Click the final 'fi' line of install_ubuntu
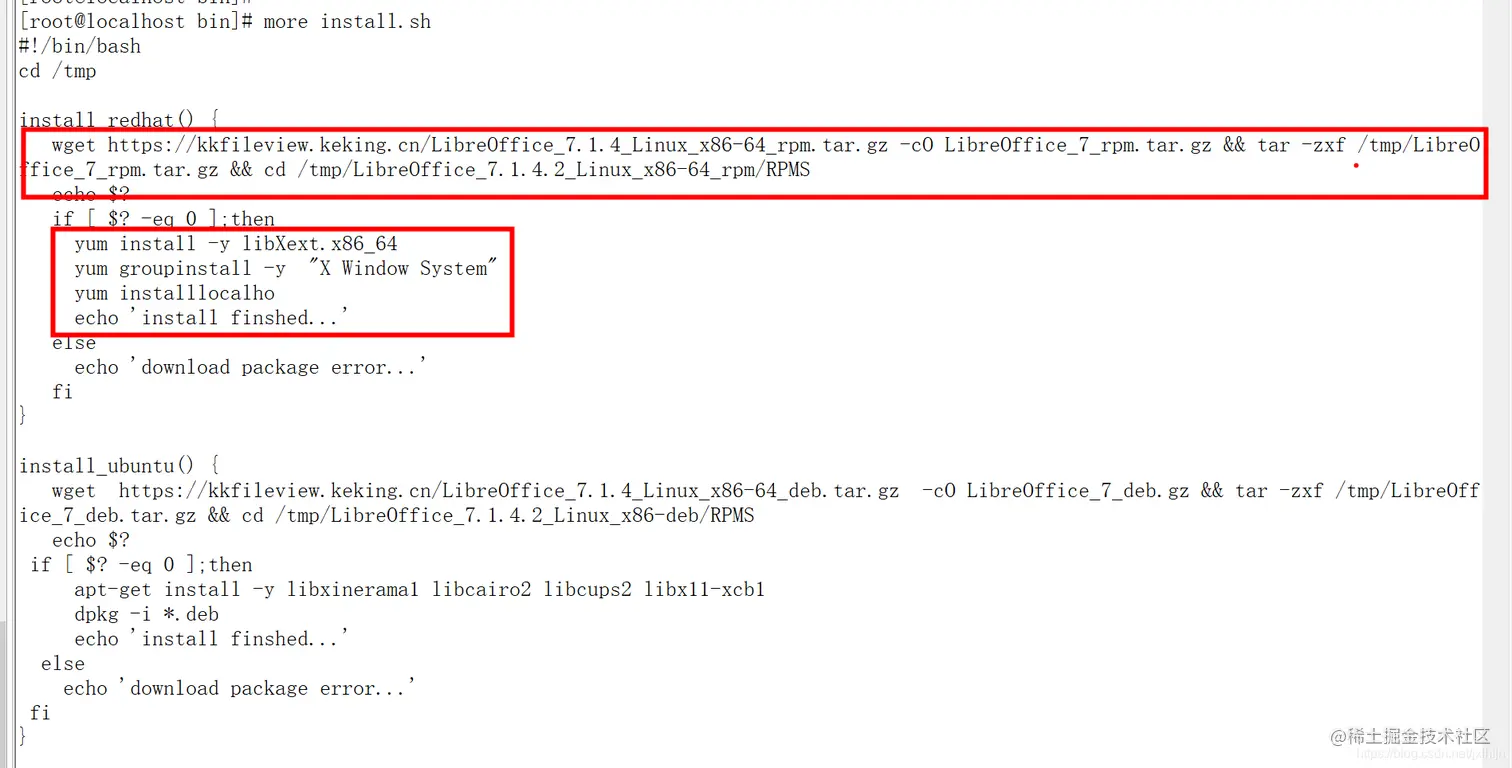Screen dimensions: 1512x768 point(40,713)
